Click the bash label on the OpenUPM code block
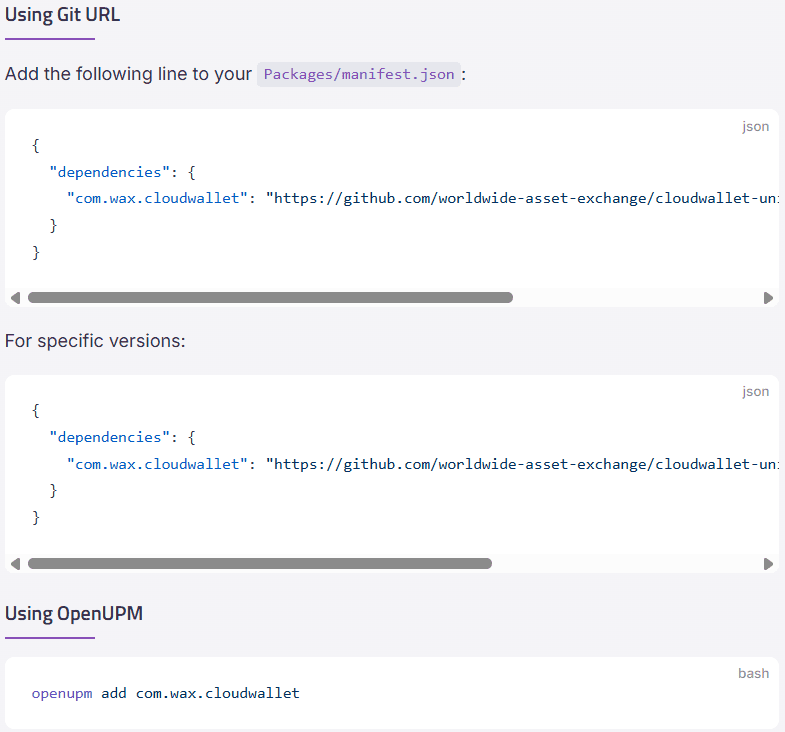Image resolution: width=785 pixels, height=732 pixels. 753,673
